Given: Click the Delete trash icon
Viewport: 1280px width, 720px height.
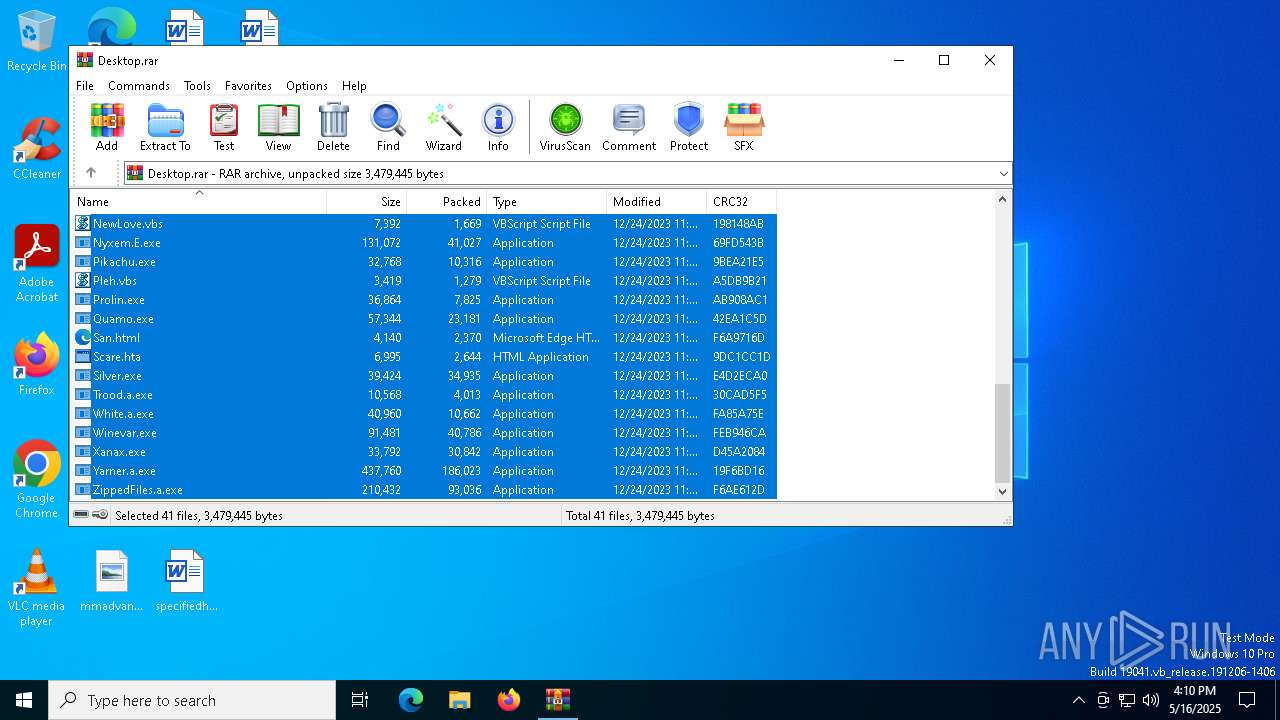Looking at the screenshot, I should point(333,127).
